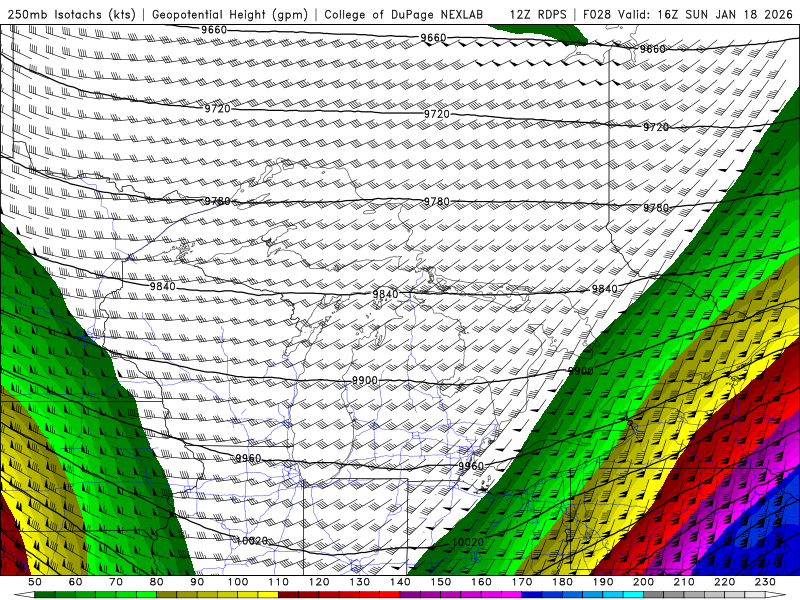Click the leftmost 9720 contour label
800x600 pixels.
(x=217, y=109)
